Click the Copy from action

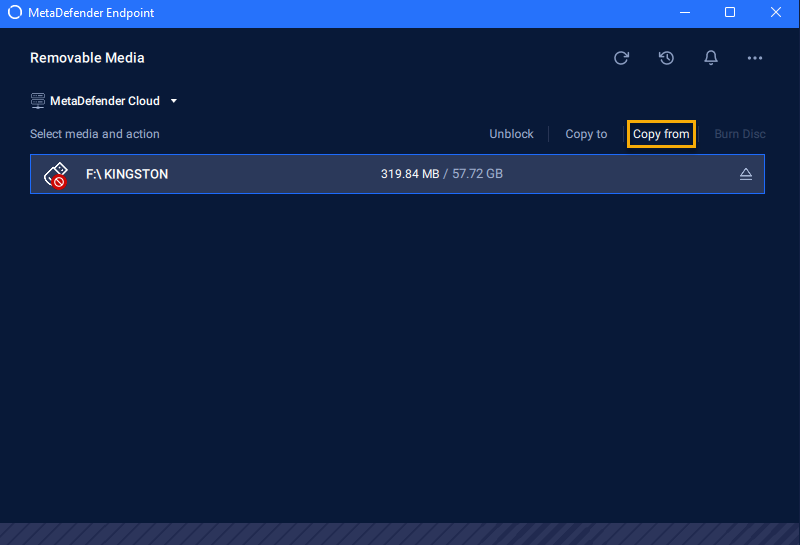[661, 134]
